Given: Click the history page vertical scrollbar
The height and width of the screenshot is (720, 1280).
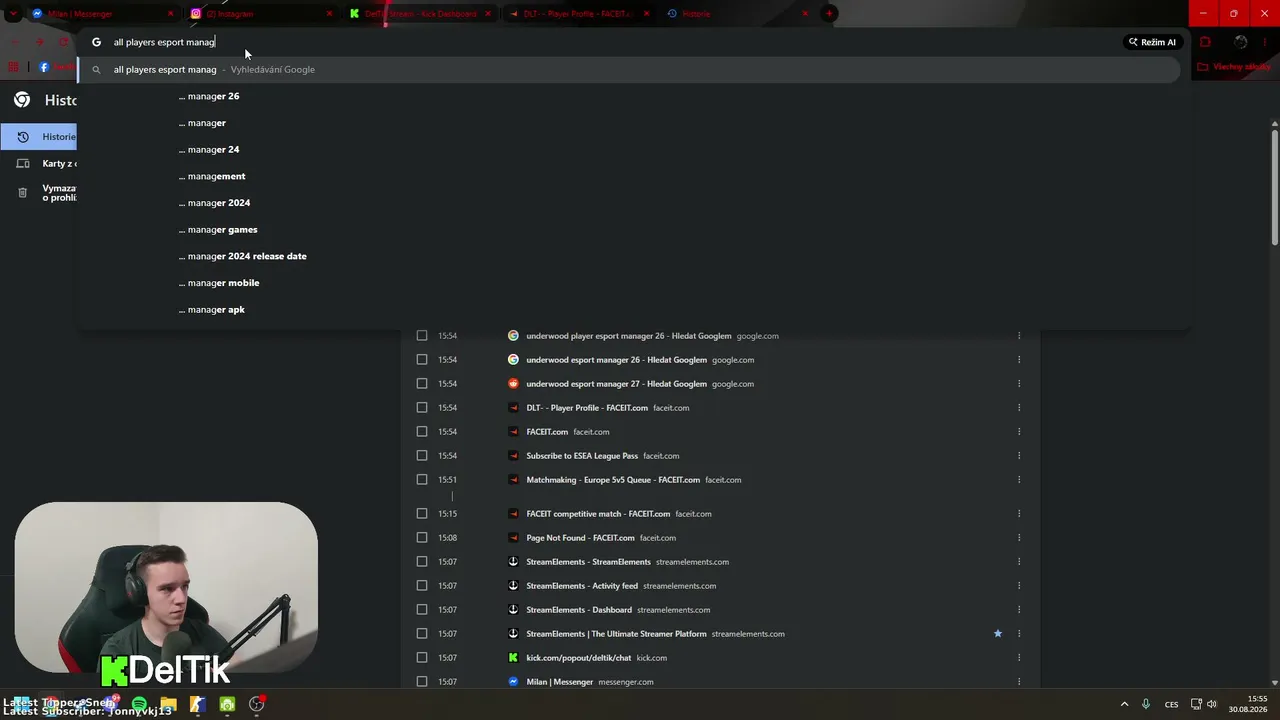Looking at the screenshot, I should 1274,190.
